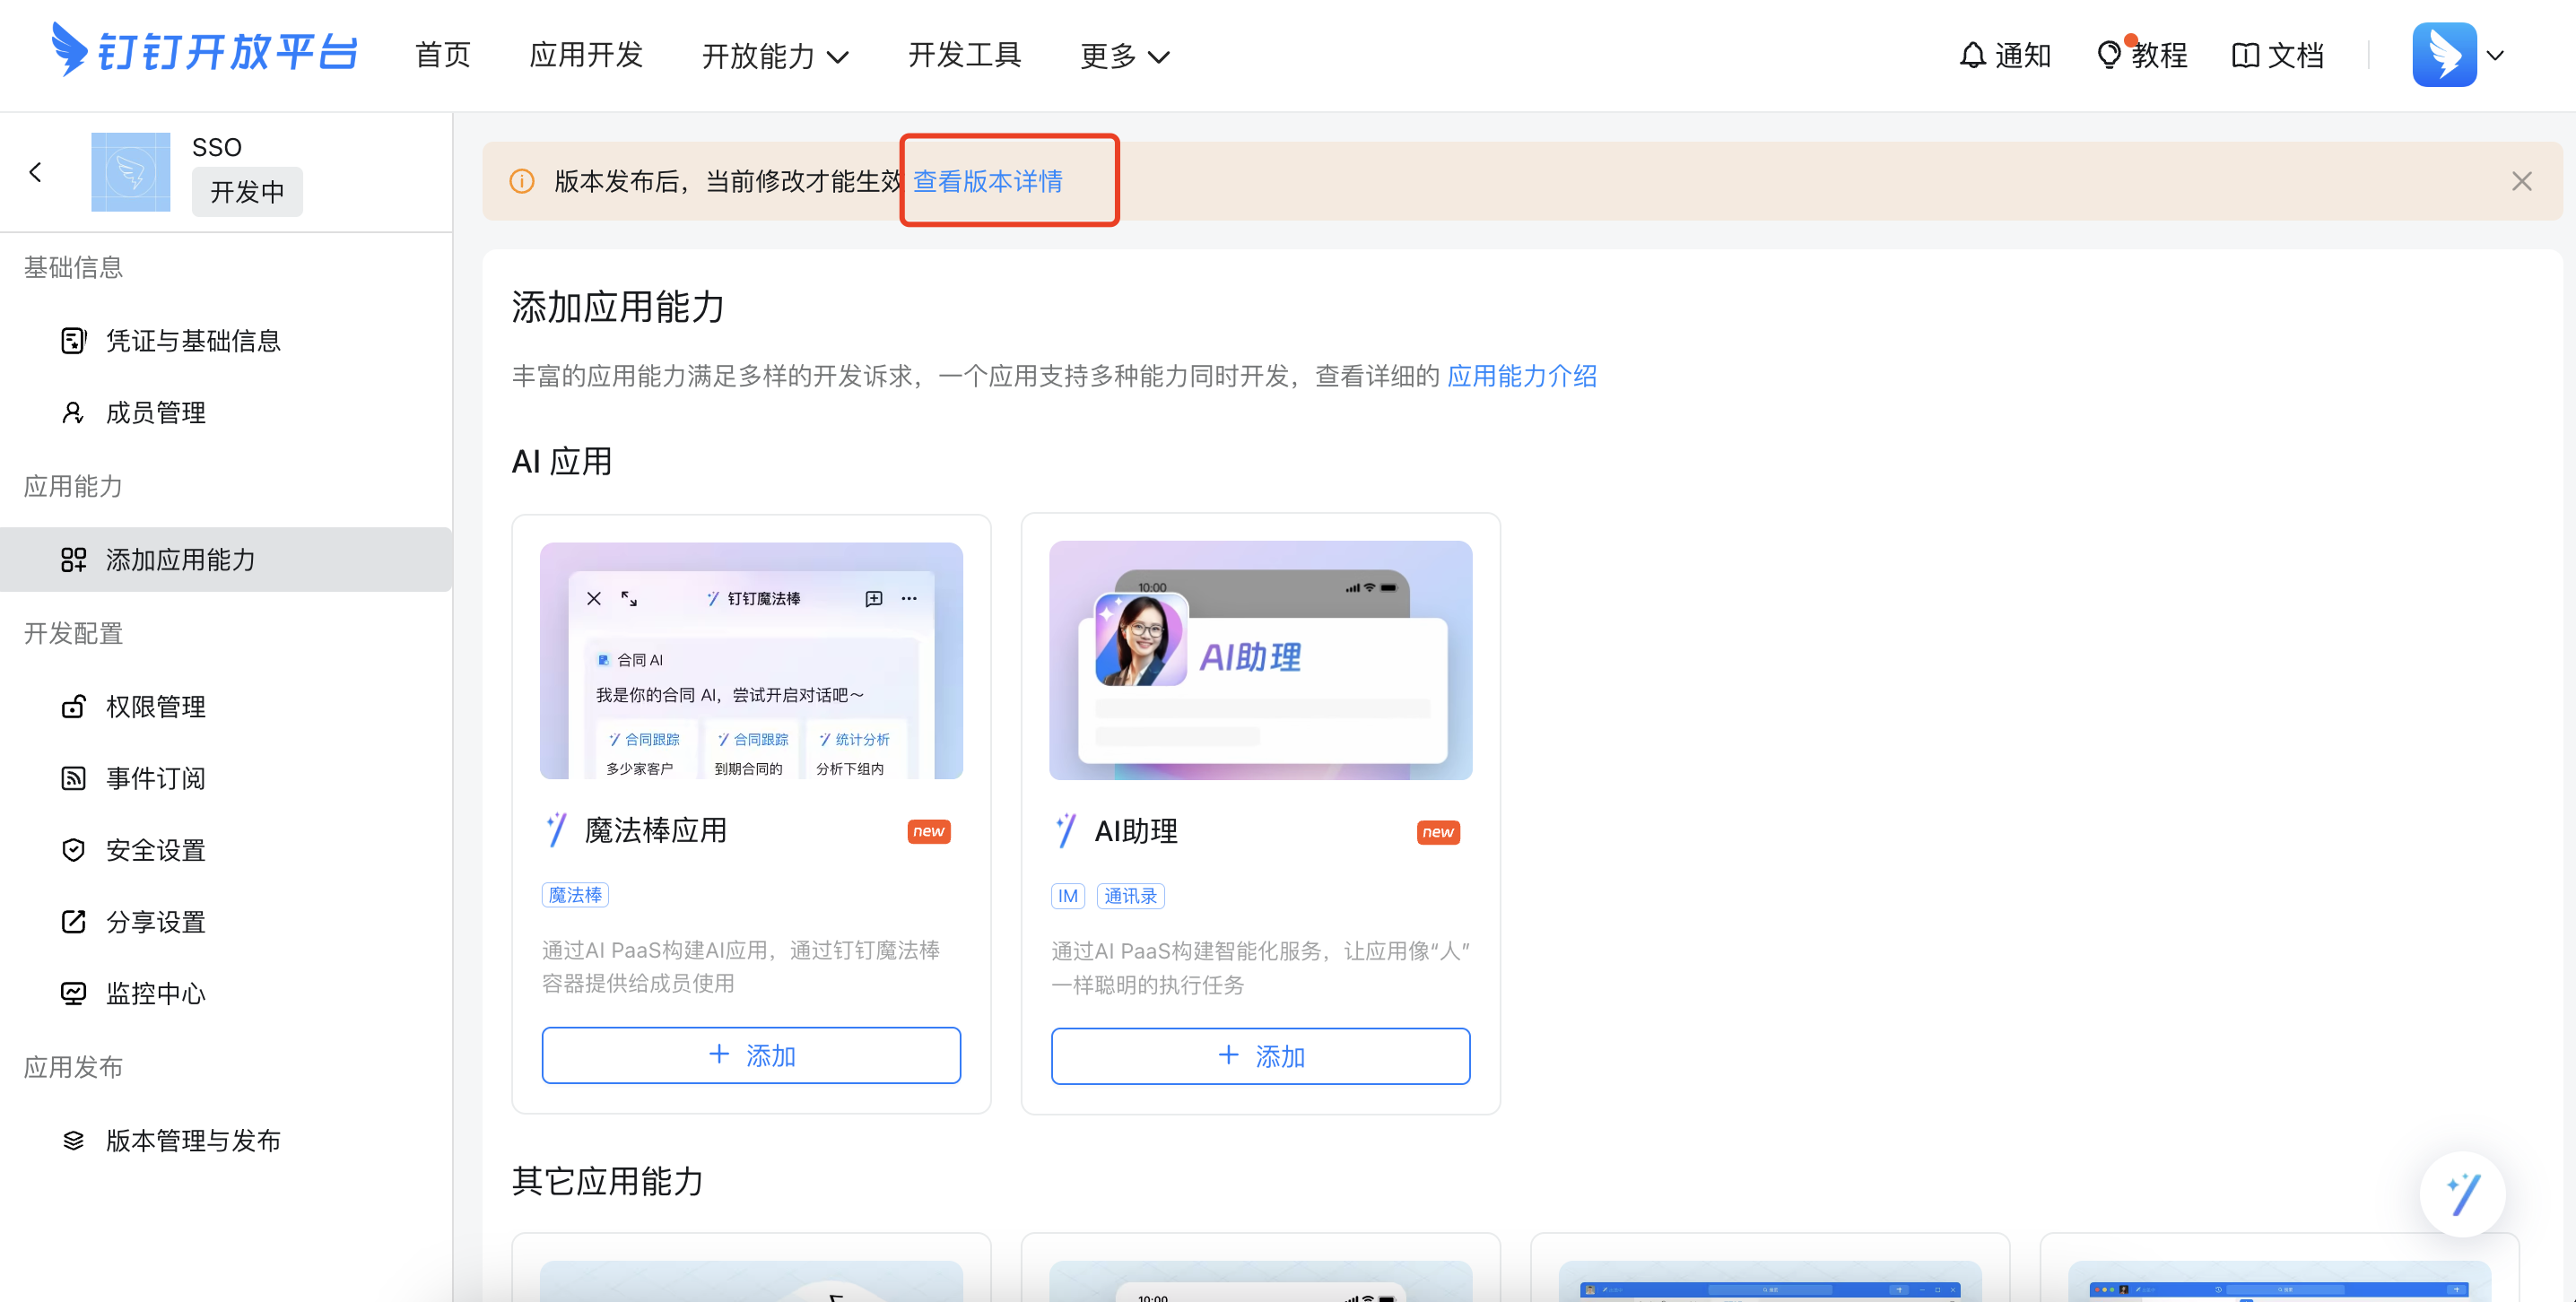Click the SSO app icon thumbnail
Viewport: 2576px width, 1302px height.
click(130, 172)
